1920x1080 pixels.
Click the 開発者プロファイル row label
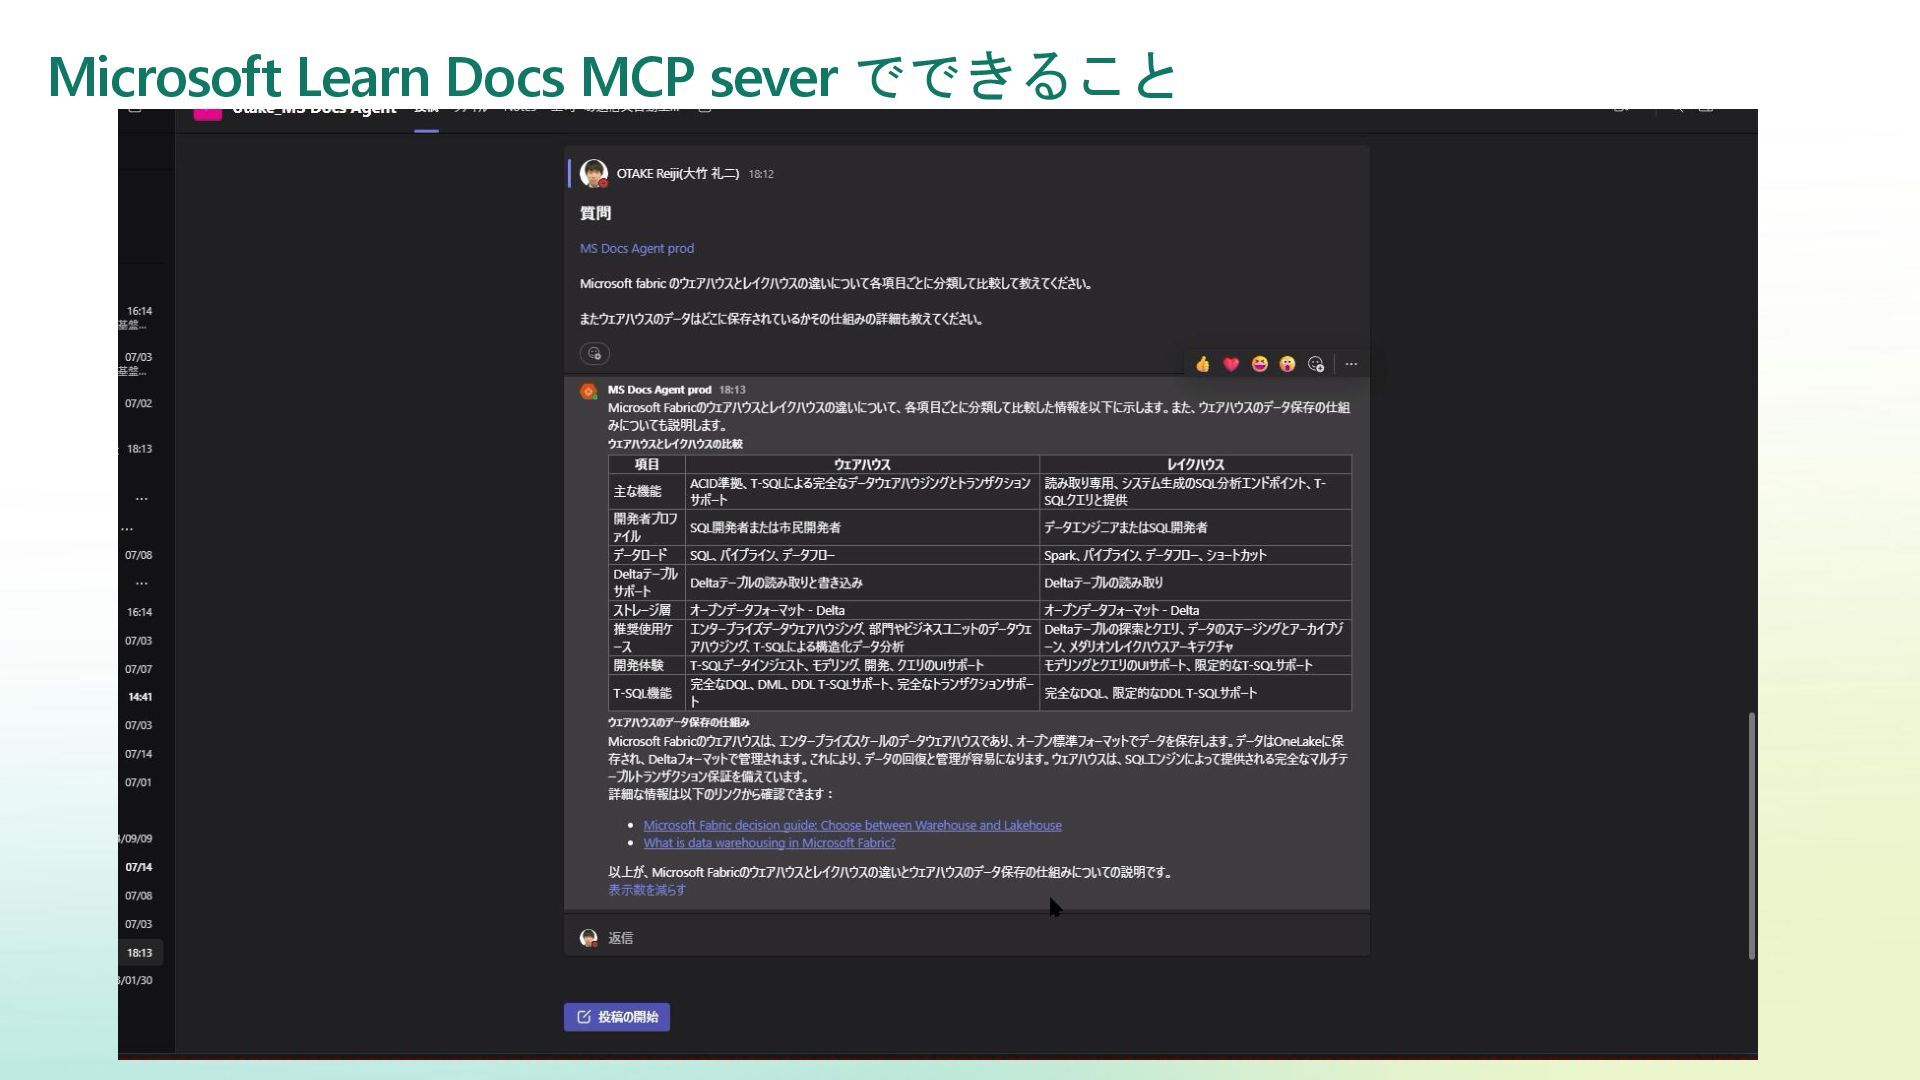[x=646, y=527]
